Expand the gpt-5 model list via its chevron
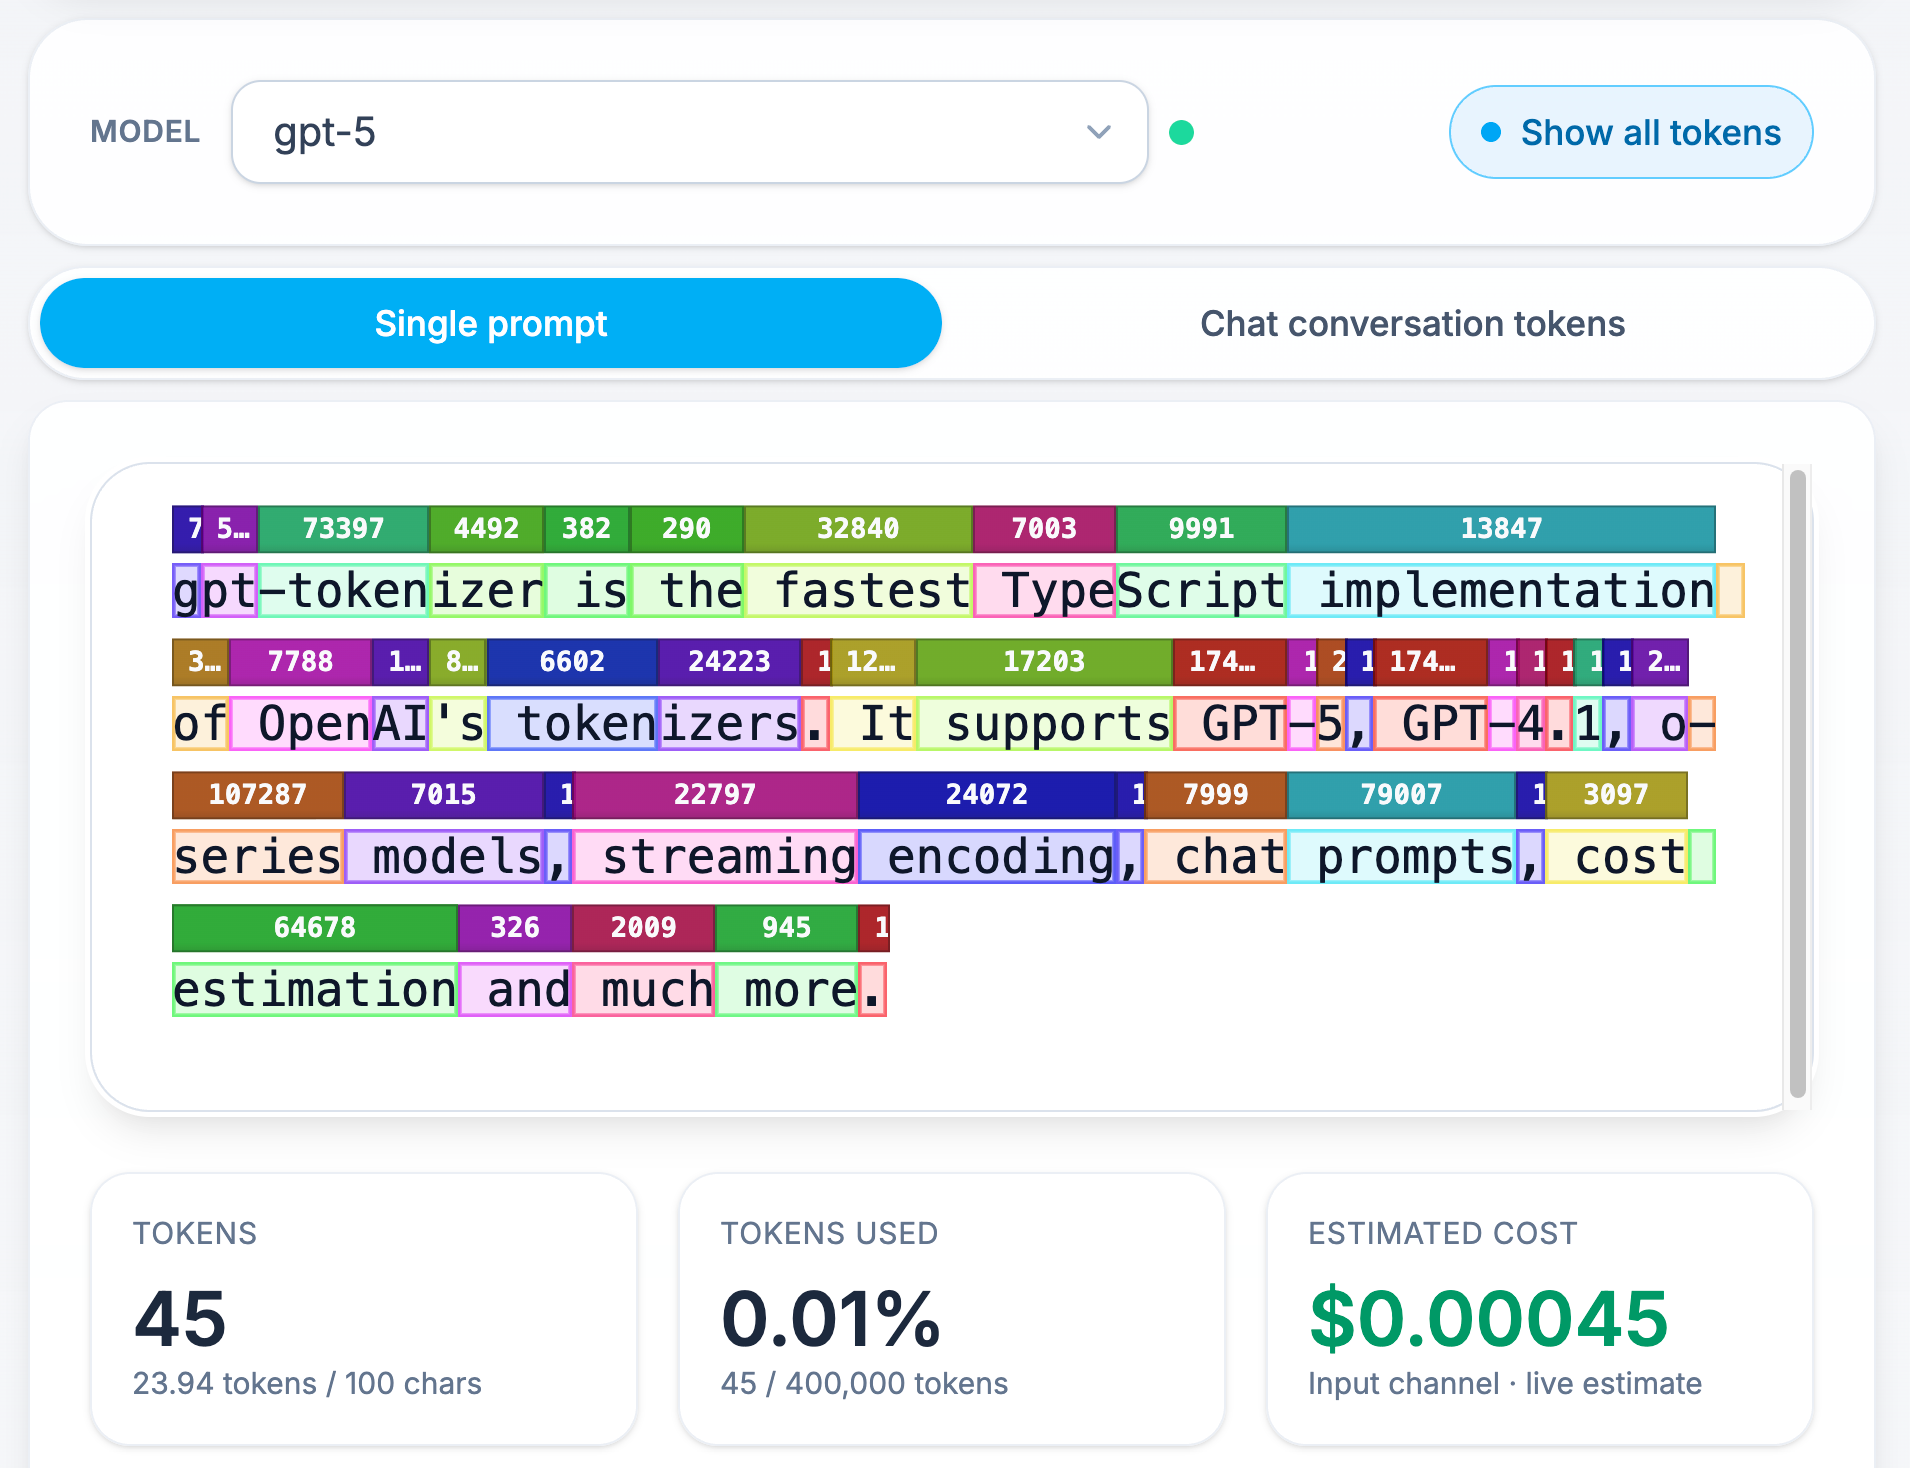 point(1097,131)
